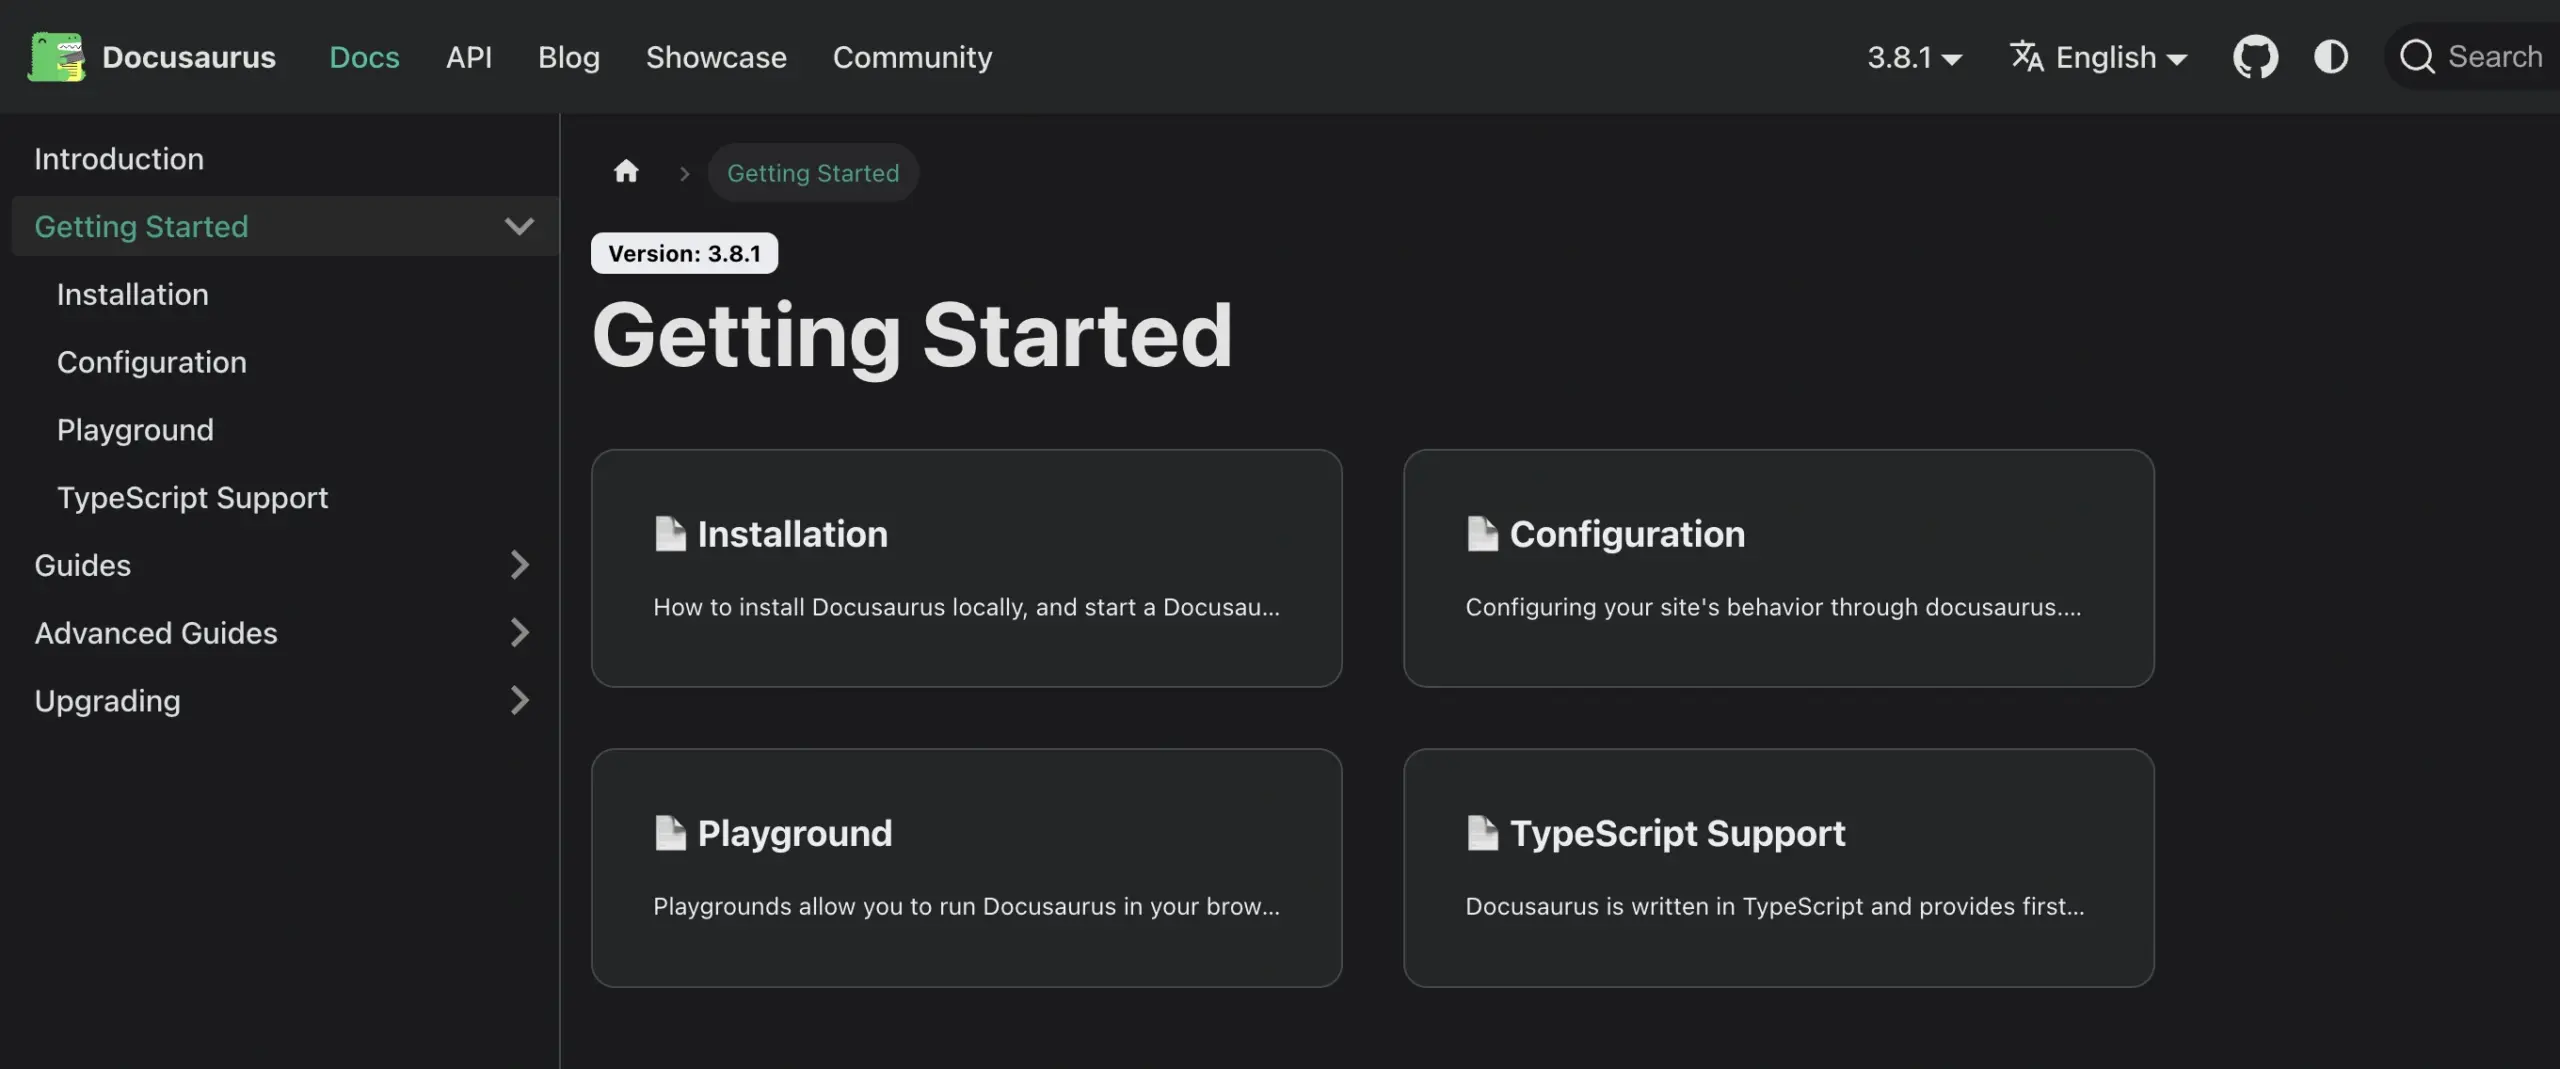Screen dimensions: 2560x1069
Task: Select Upgrading sidebar label
Action: [108, 701]
